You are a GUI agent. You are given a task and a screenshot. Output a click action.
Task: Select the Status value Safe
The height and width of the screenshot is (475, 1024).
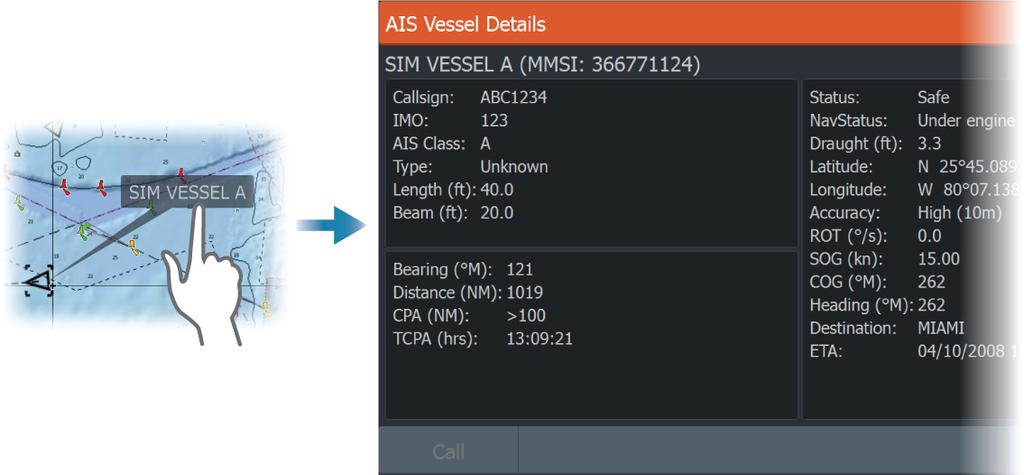(x=933, y=97)
